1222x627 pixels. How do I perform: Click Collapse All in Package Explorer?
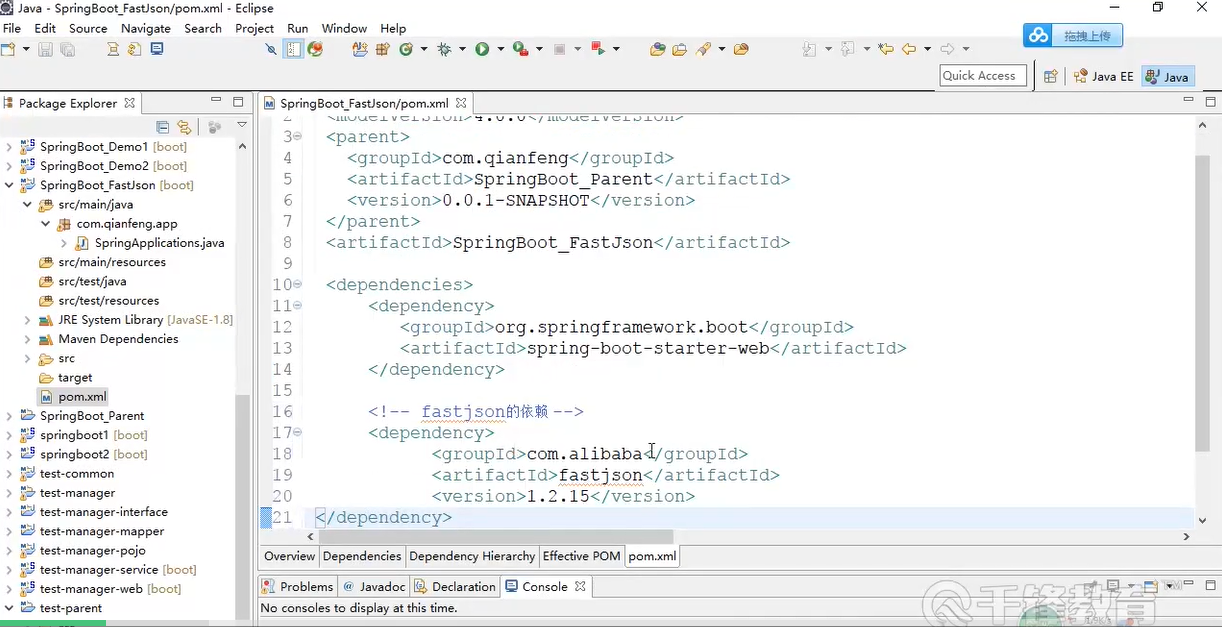163,127
